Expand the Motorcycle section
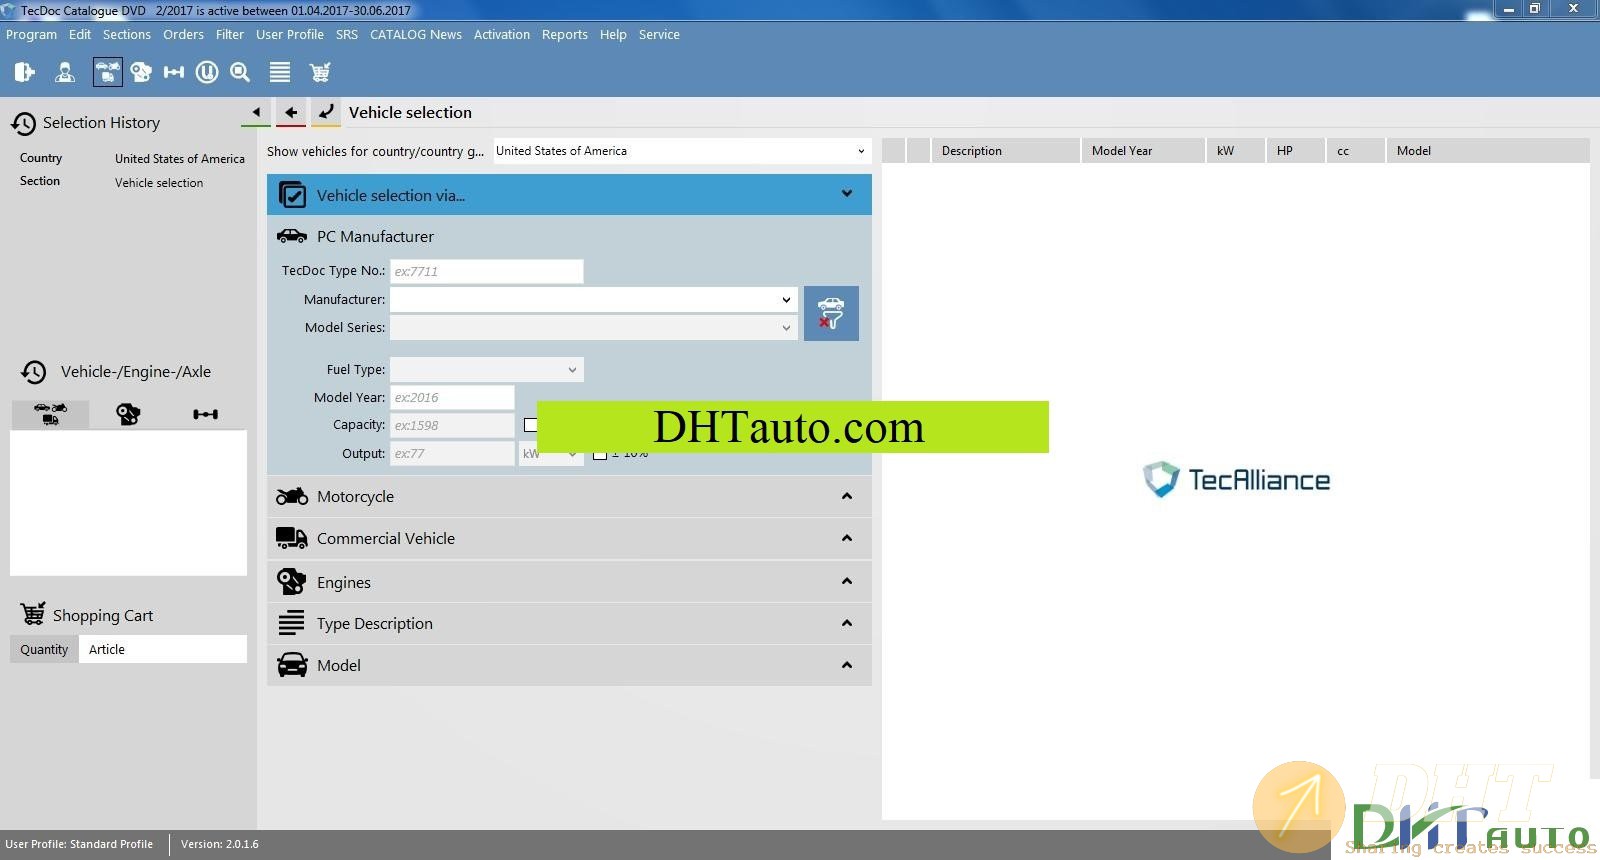Viewport: 1600px width, 860px height. [x=847, y=496]
